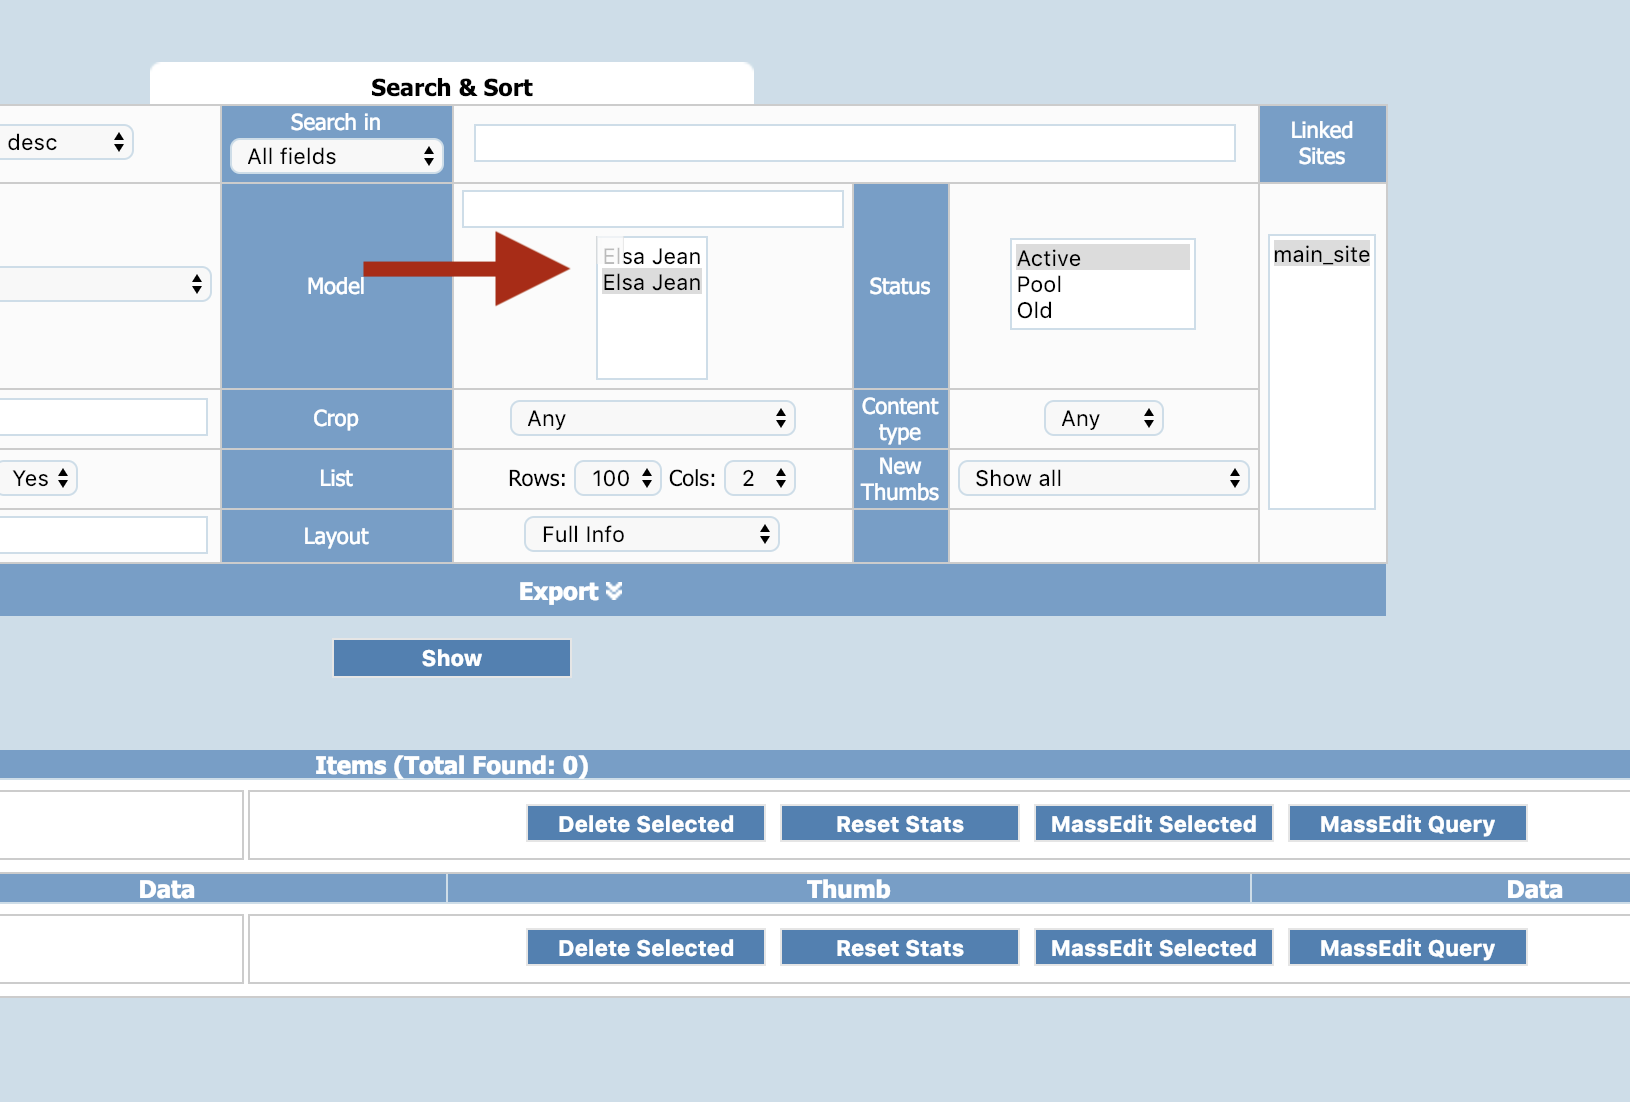Click the lower Reset Stats button
The height and width of the screenshot is (1102, 1630).
pos(900,948)
